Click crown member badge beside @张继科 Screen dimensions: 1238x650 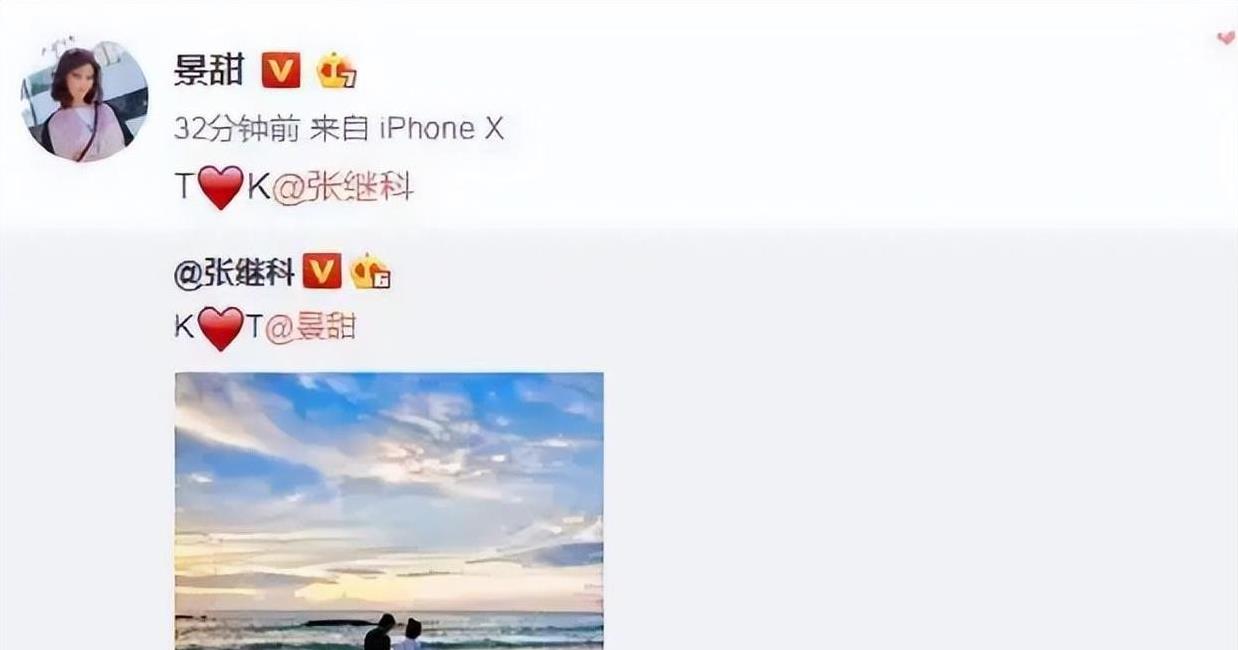(369, 272)
